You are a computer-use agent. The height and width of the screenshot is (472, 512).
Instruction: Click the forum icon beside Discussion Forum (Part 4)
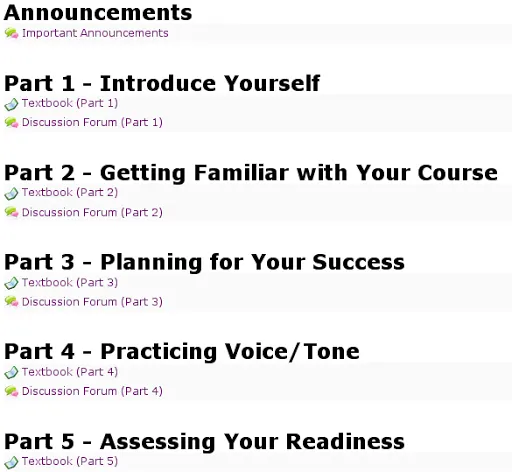[11, 391]
